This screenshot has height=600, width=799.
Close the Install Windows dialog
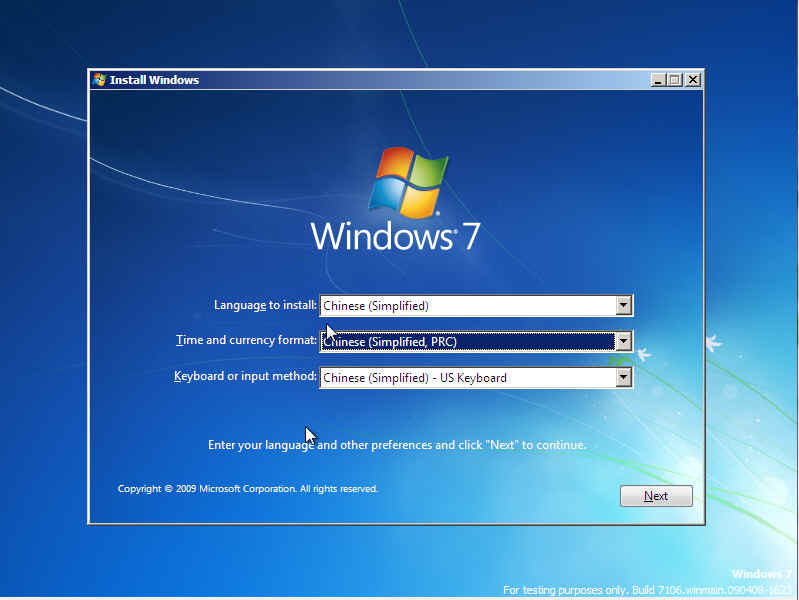[x=693, y=80]
